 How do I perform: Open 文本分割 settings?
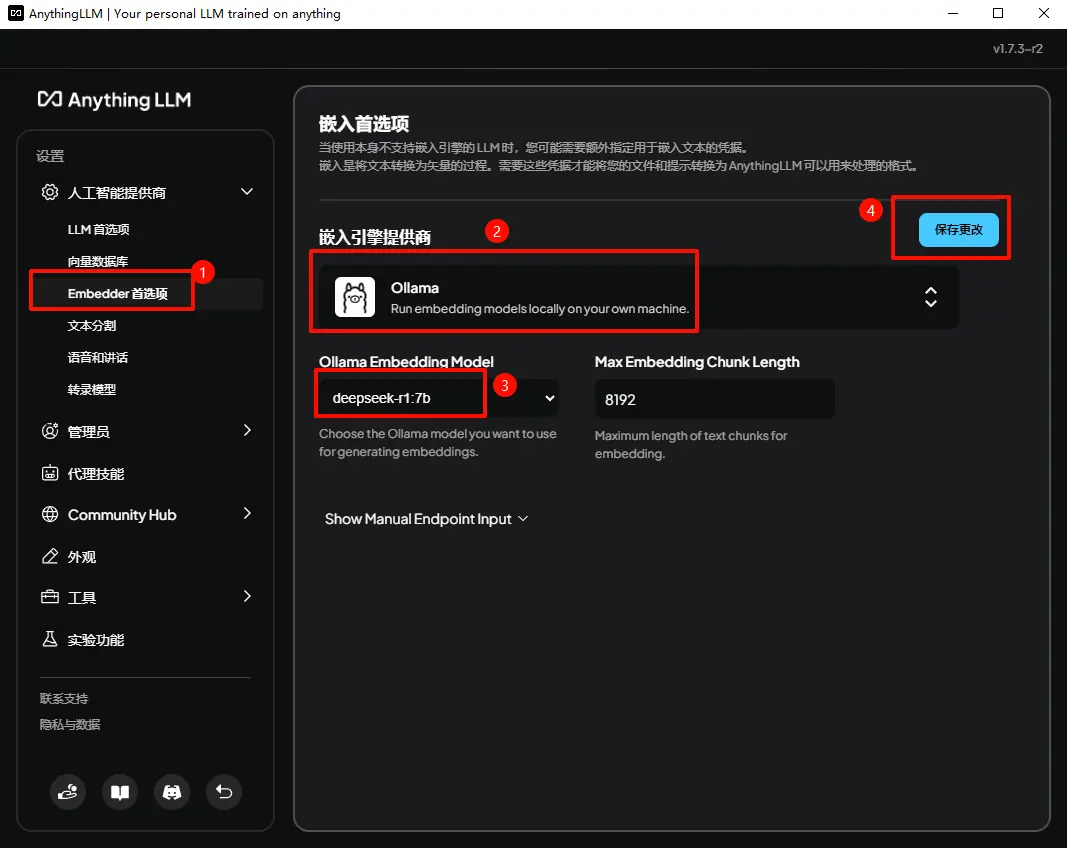(x=92, y=325)
